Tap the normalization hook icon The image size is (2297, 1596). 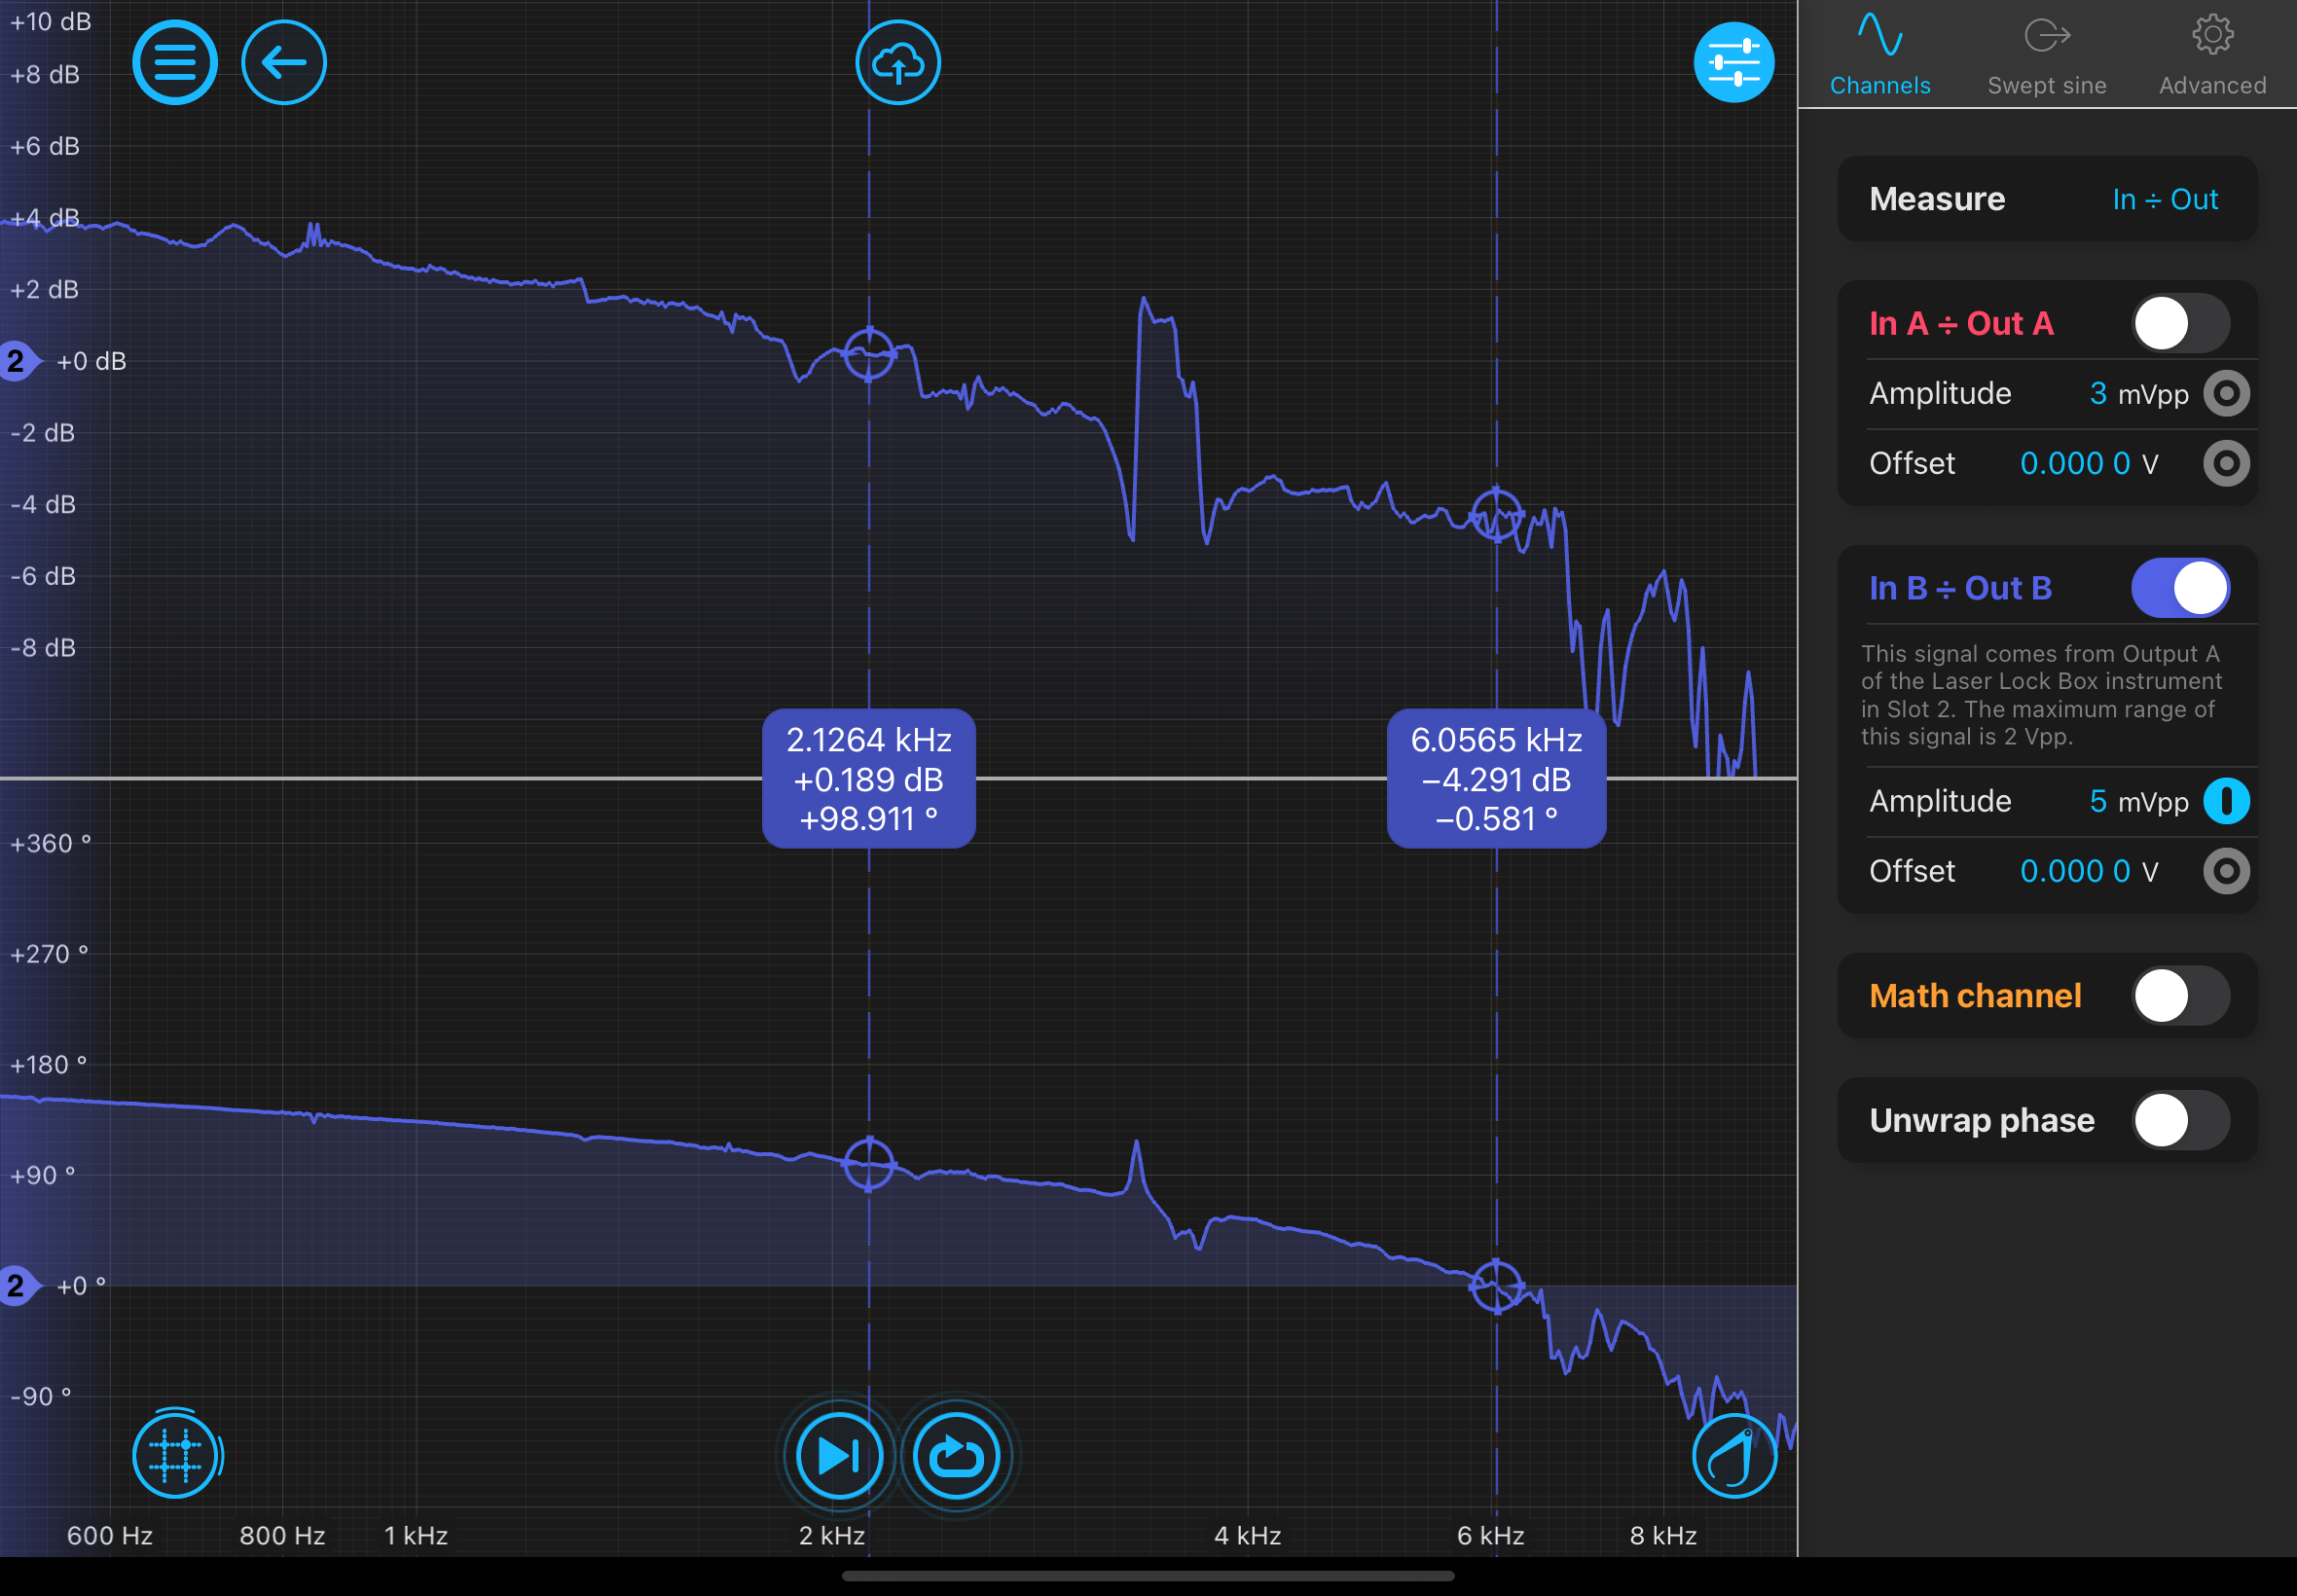click(x=1734, y=1455)
